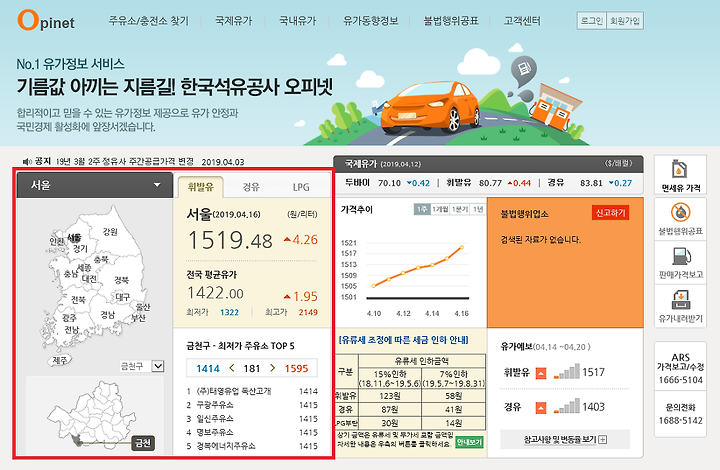Click the 최저가 value 1322
Viewport: 720px width, 470px height.
[x=229, y=312]
